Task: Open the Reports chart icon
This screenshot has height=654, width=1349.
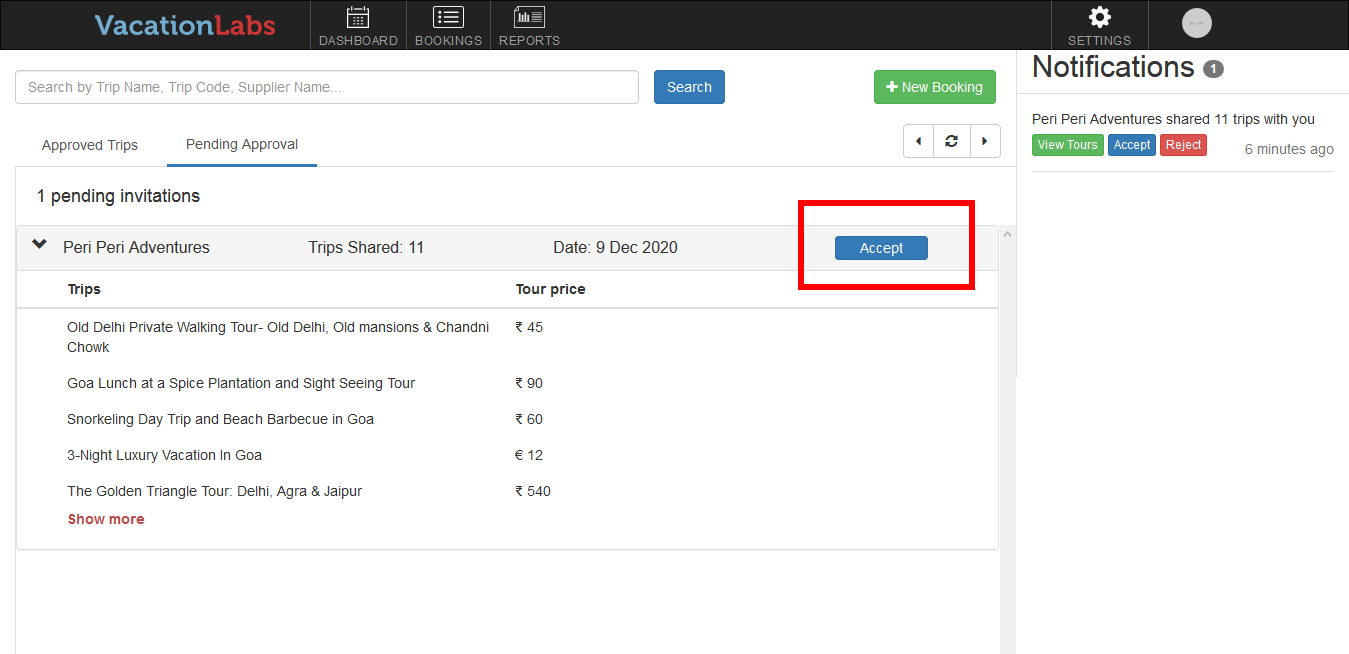Action: [x=529, y=17]
